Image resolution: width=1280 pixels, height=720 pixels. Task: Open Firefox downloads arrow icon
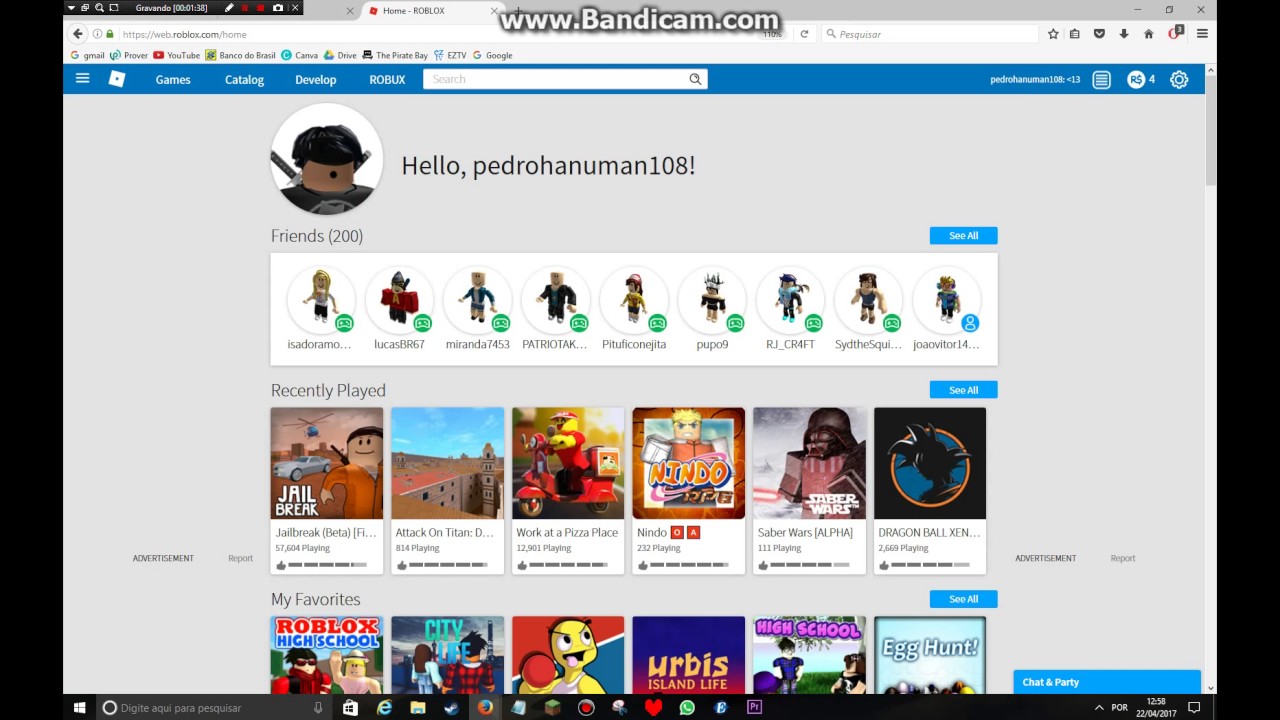[x=1124, y=34]
